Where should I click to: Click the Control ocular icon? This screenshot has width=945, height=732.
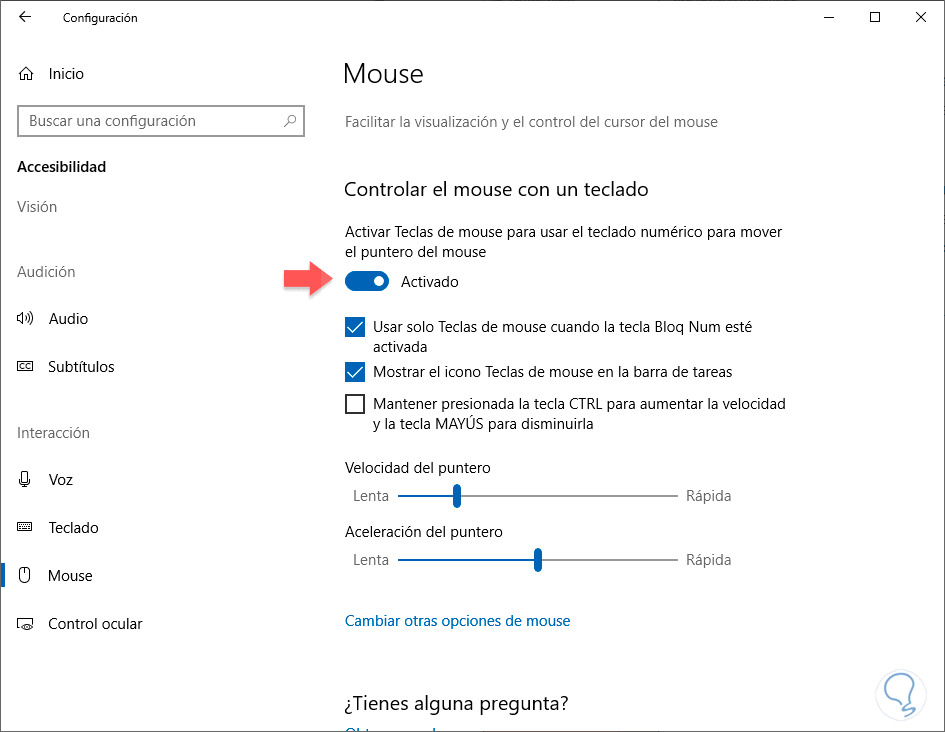[26, 624]
